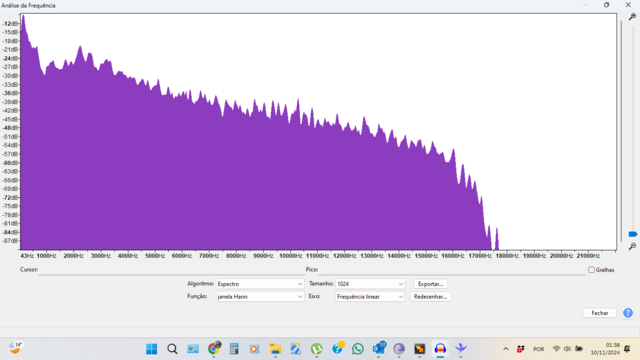The image size is (640, 360).
Task: Click the vertical zoom slider thumb
Action: click(x=633, y=234)
